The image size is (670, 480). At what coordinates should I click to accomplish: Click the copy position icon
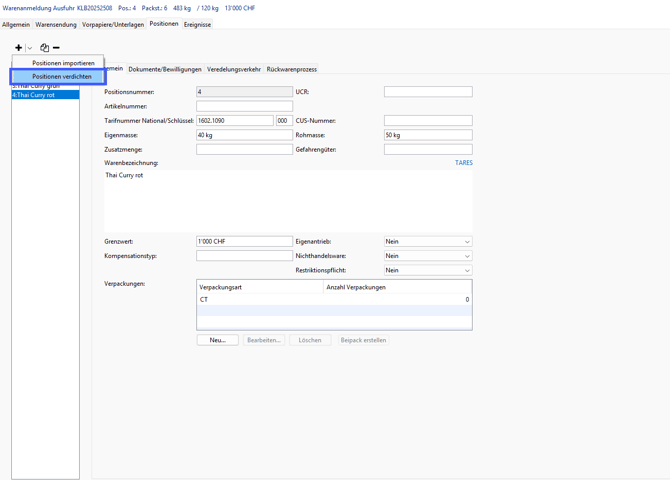pyautogui.click(x=44, y=48)
